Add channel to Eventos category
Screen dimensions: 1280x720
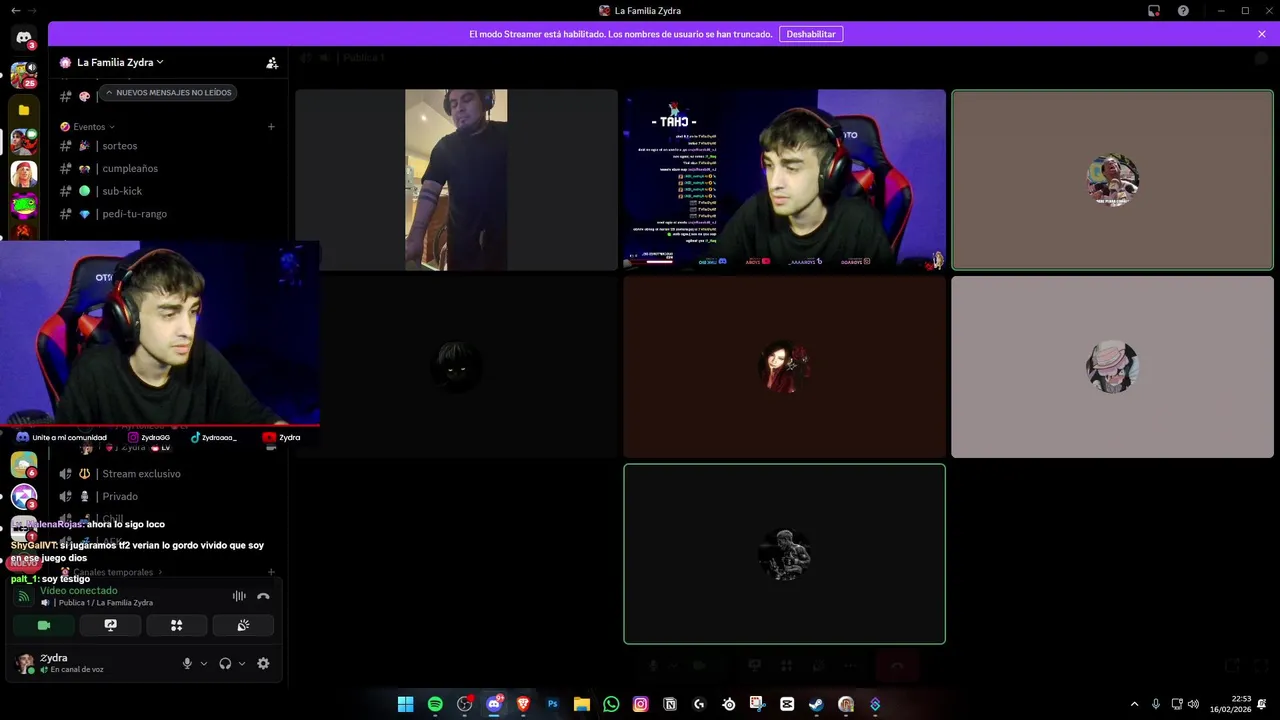click(x=271, y=127)
